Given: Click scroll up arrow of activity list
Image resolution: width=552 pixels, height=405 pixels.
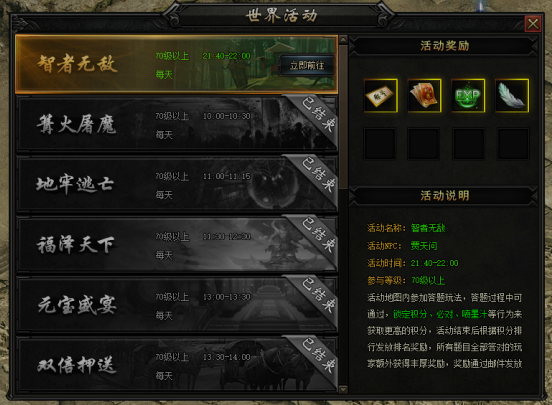Looking at the screenshot, I should pos(343,39).
